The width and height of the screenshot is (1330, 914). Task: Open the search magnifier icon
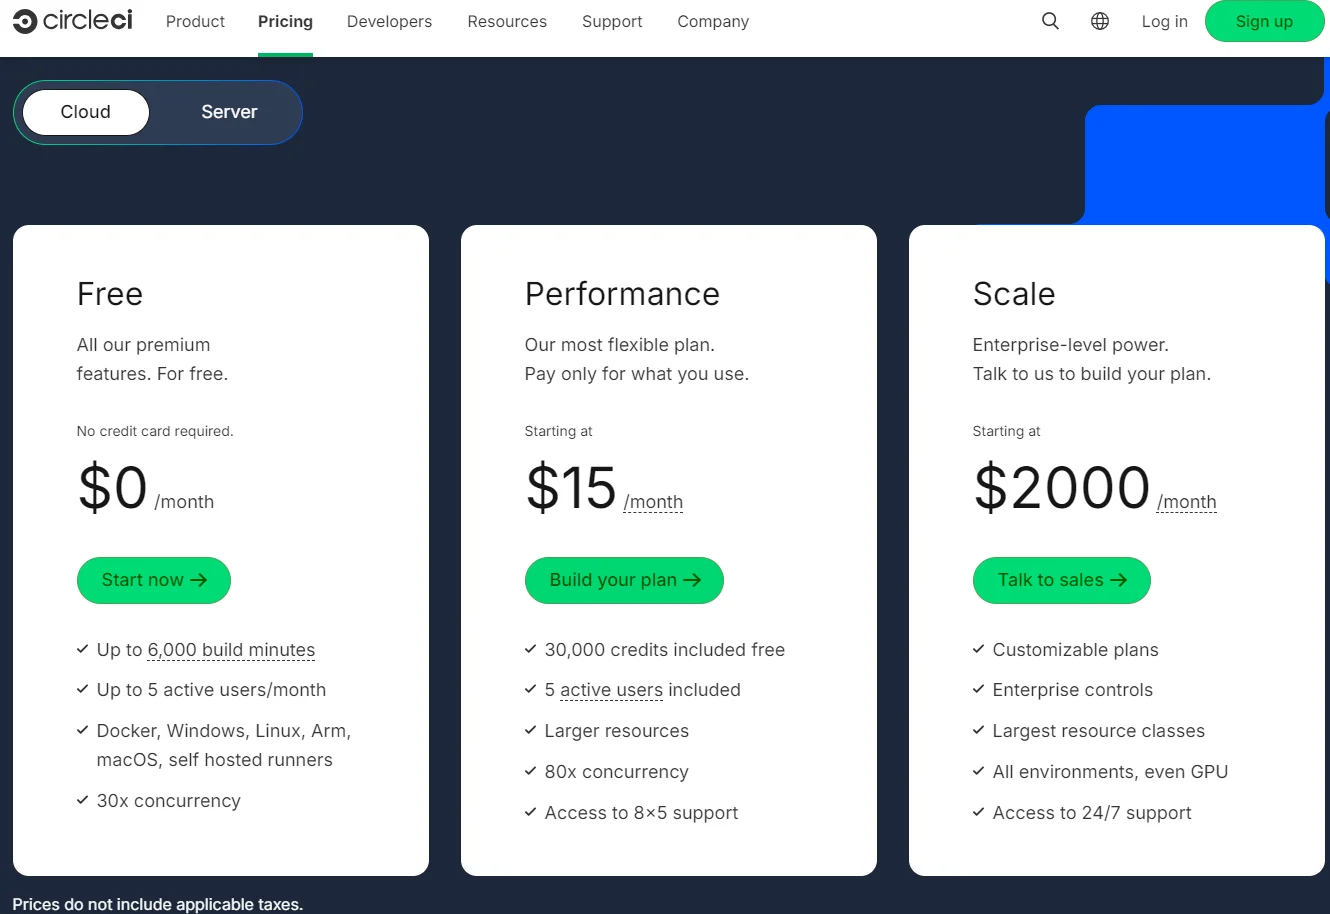pos(1050,21)
